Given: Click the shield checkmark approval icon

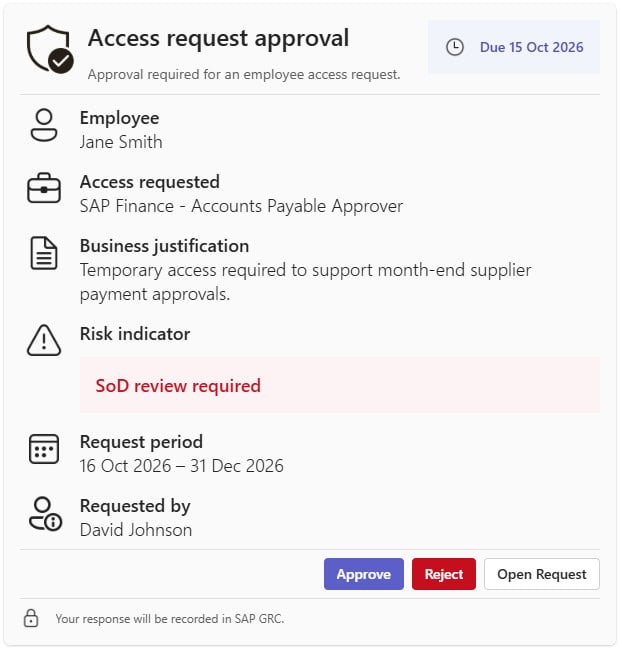Looking at the screenshot, I should (x=50, y=49).
